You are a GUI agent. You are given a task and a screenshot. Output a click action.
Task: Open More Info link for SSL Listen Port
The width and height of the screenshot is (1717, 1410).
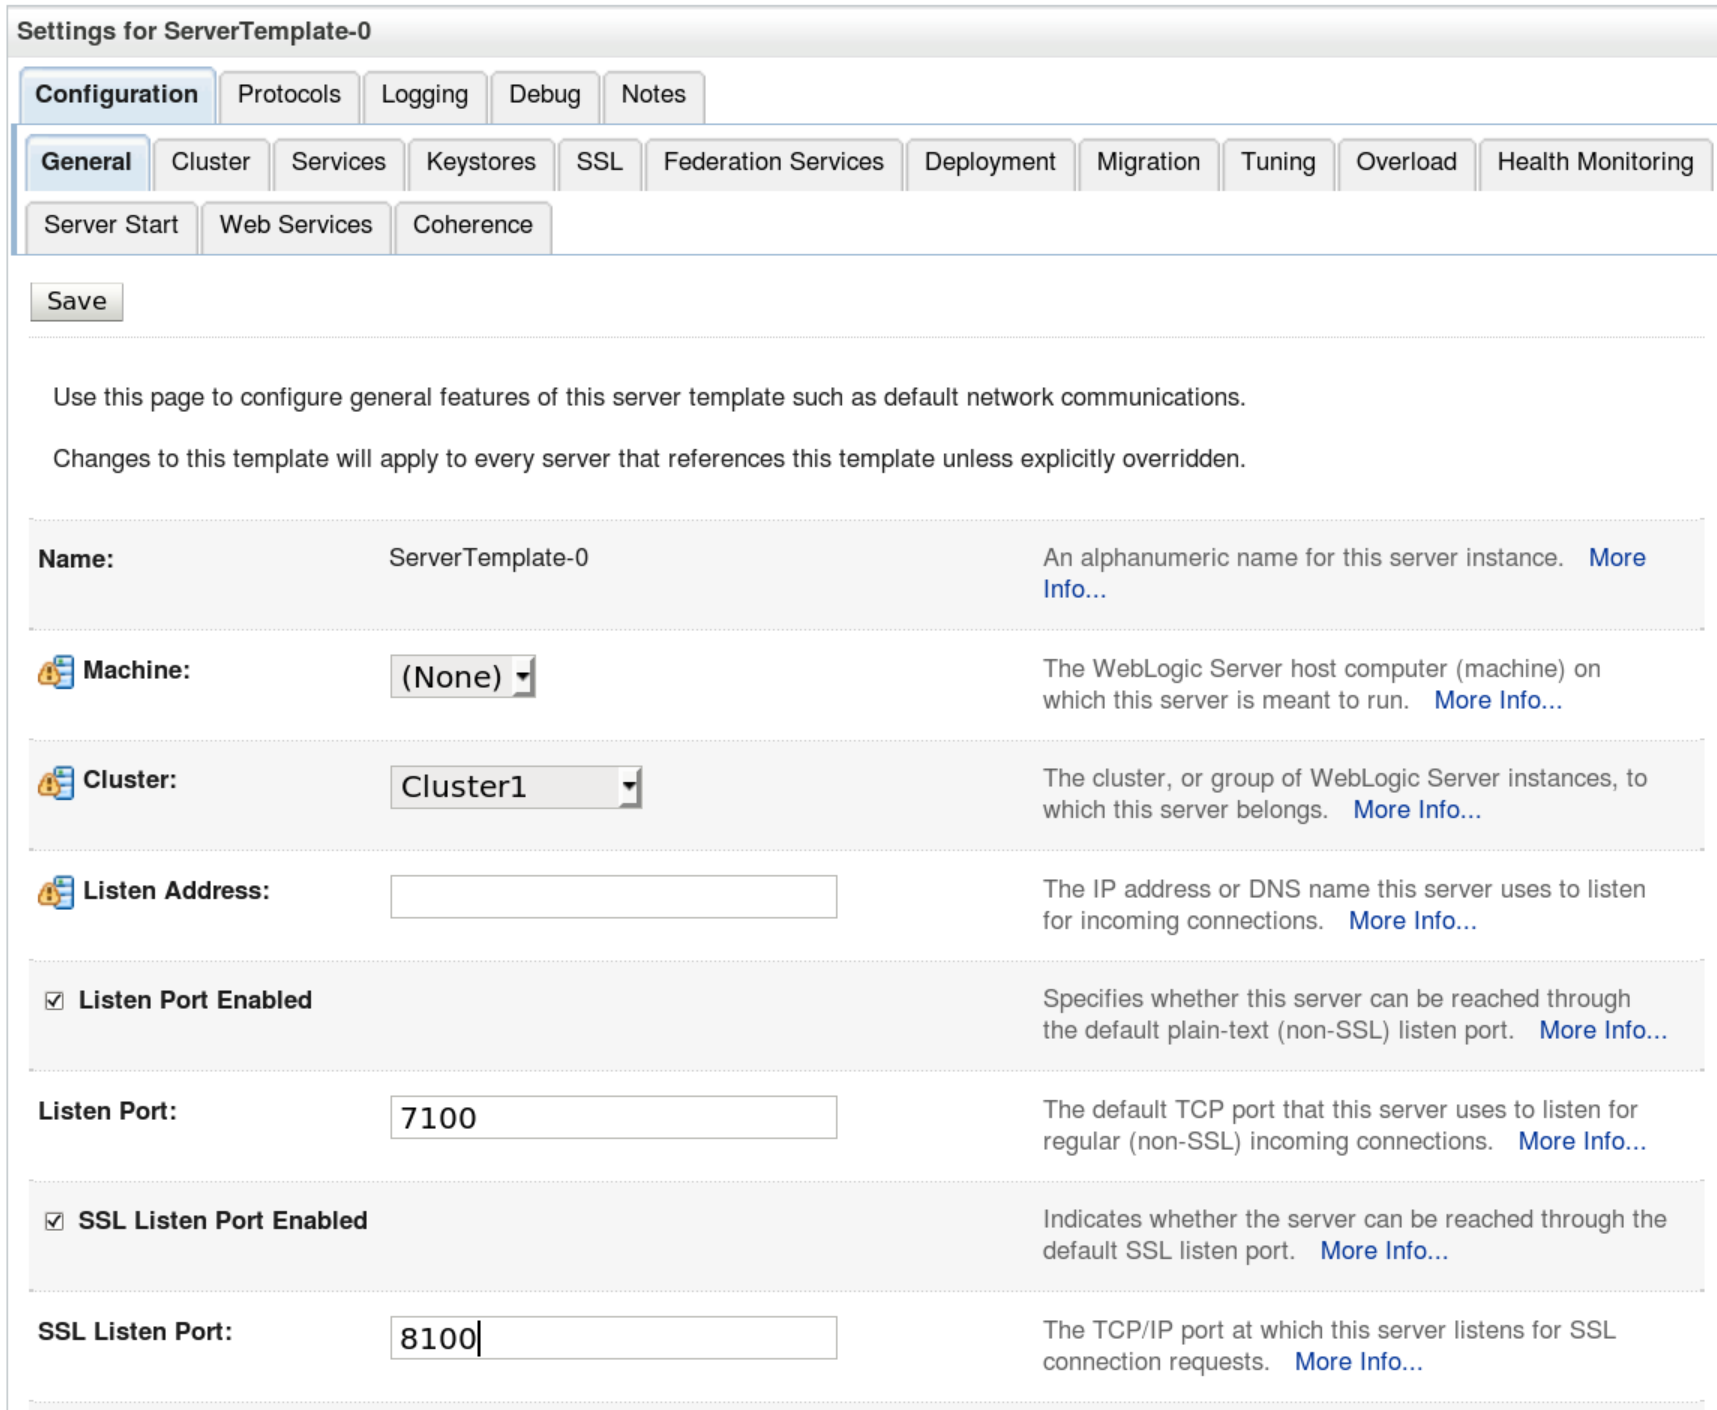coord(1358,1363)
